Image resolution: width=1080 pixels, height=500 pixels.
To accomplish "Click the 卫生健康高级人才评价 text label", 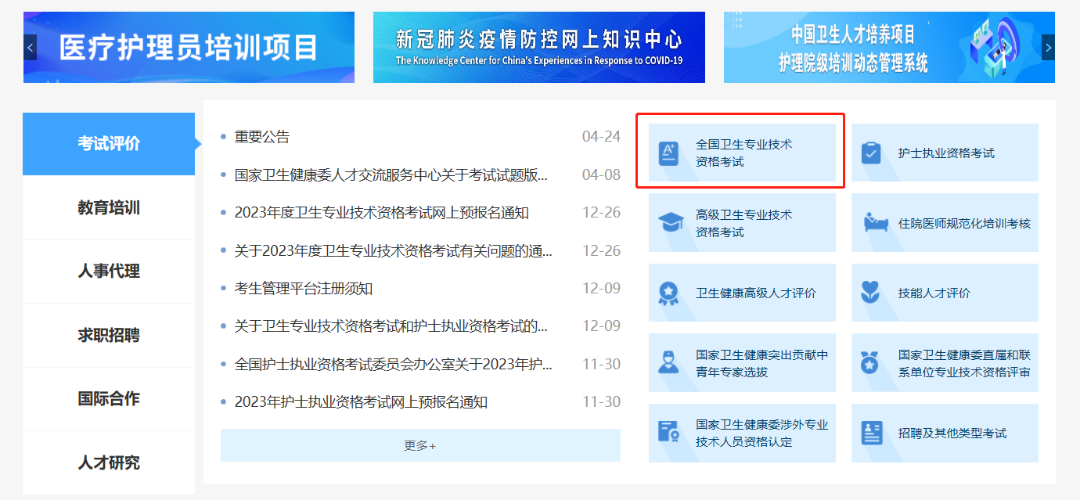I will pyautogui.click(x=756, y=293).
